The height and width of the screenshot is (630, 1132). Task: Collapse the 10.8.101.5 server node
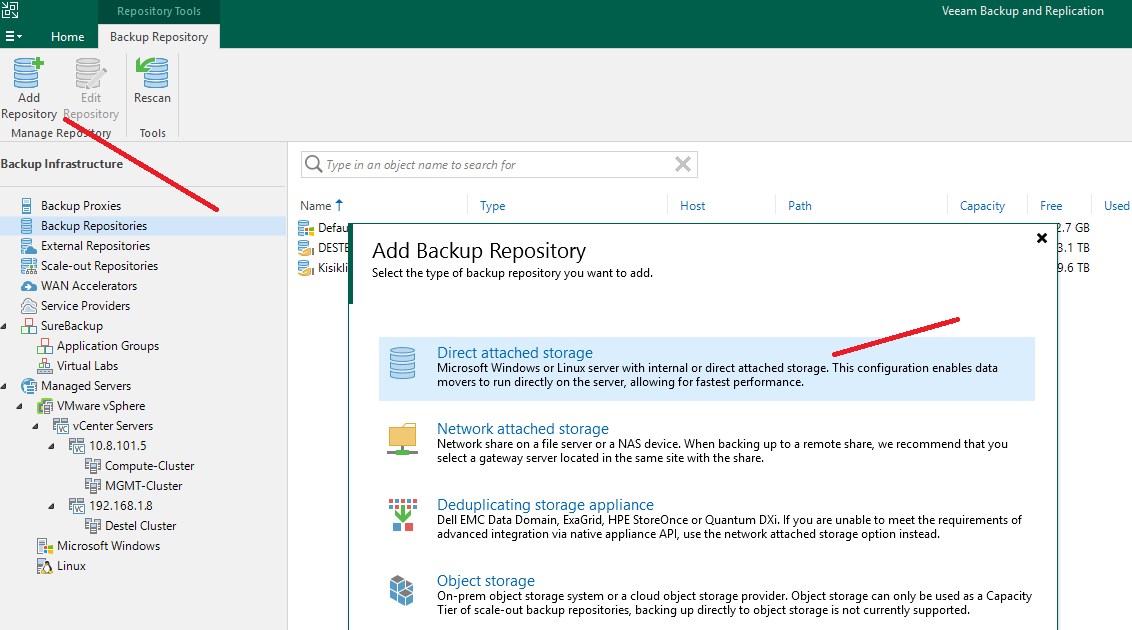click(x=51, y=447)
